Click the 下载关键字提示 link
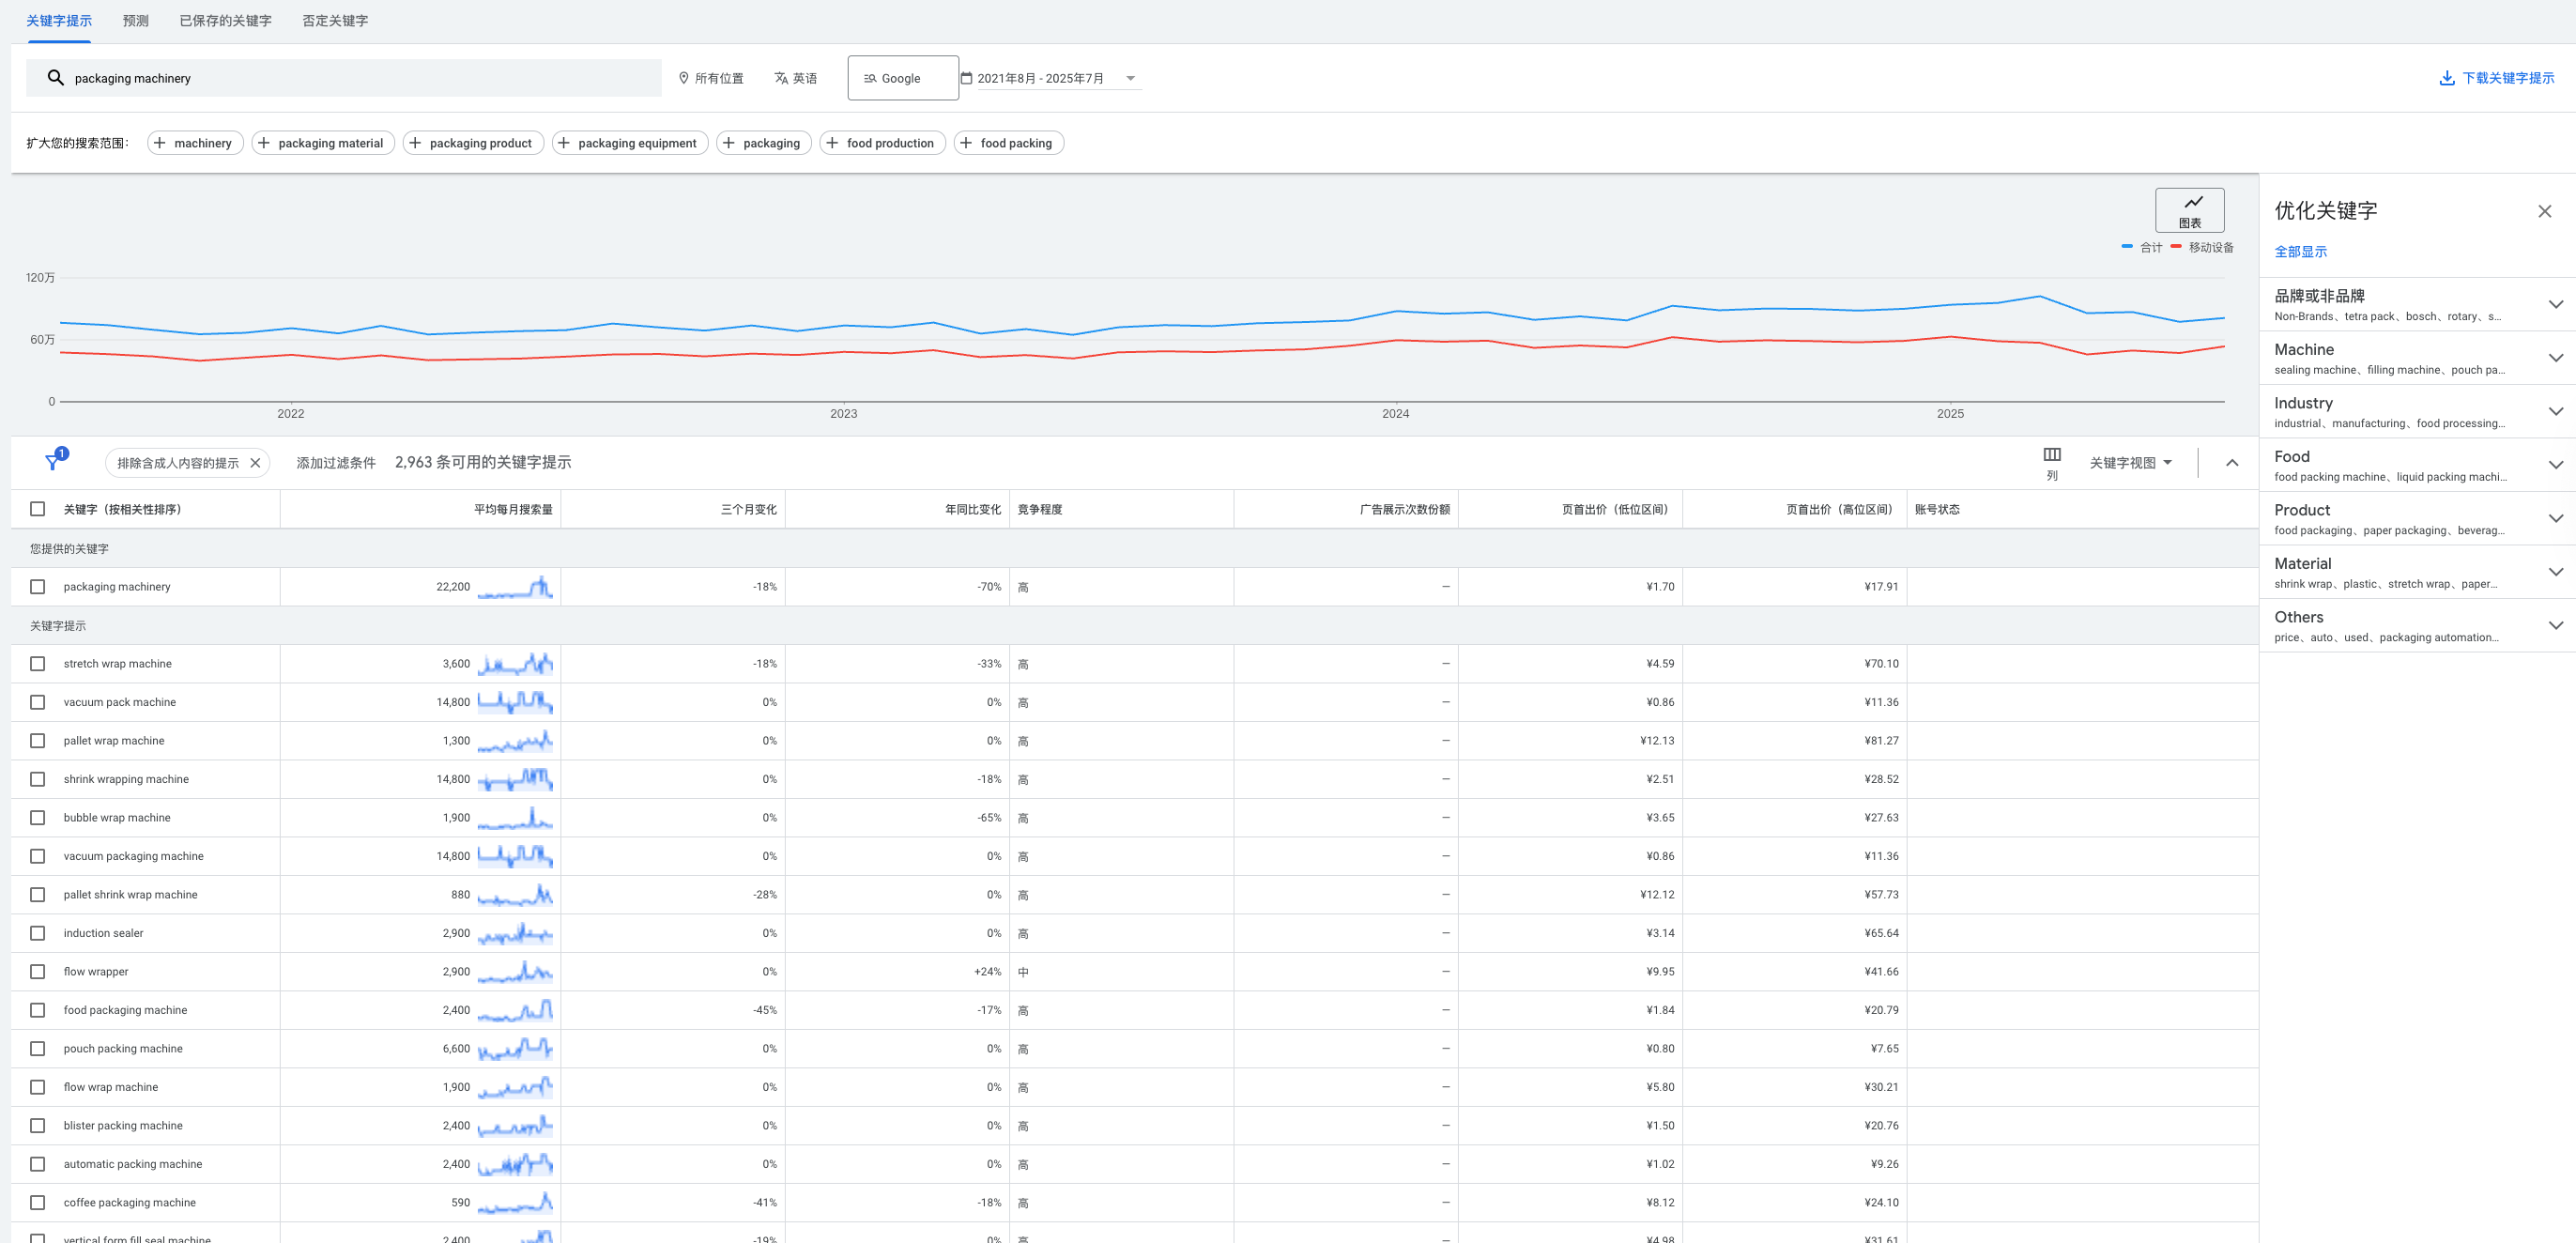This screenshot has width=2576, height=1243. click(x=2508, y=78)
